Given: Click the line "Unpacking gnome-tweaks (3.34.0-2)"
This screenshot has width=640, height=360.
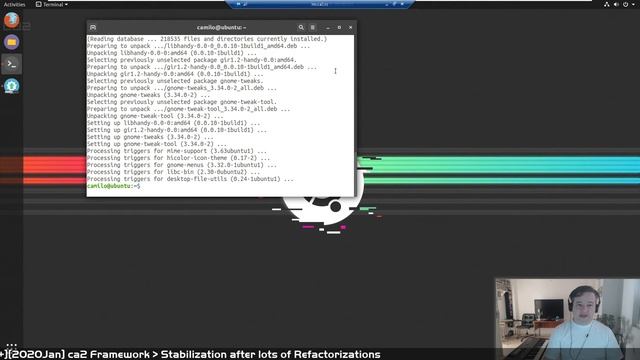Looking at the screenshot, I should click(x=149, y=95).
